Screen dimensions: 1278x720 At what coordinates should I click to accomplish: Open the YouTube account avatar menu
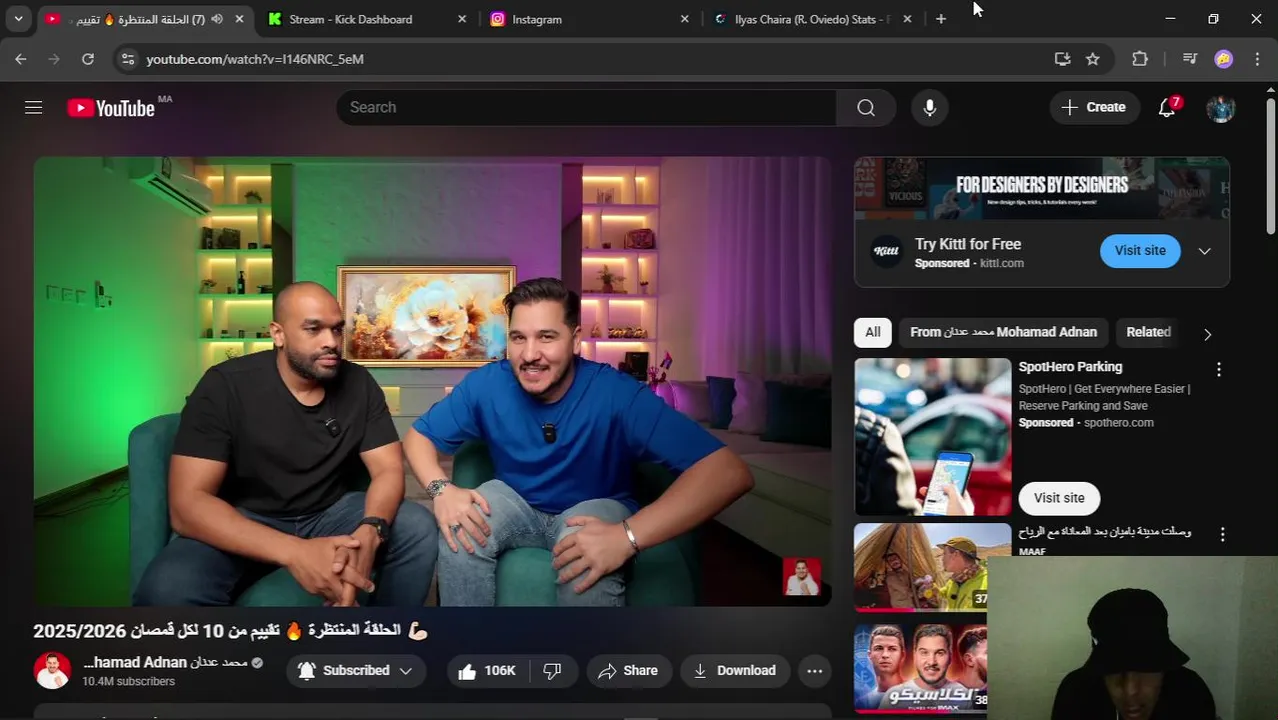(1220, 108)
